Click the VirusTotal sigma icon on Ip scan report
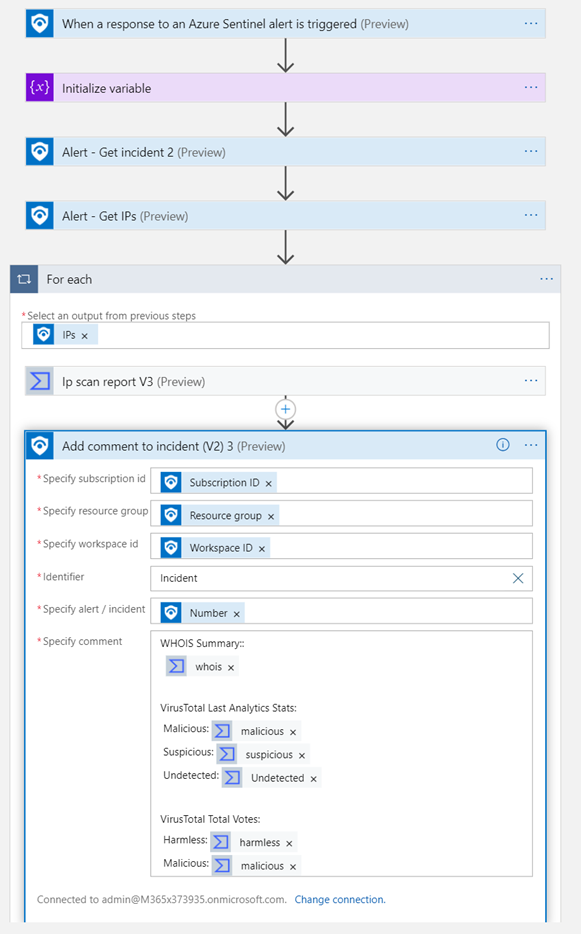The height and width of the screenshot is (934, 581). [40, 381]
